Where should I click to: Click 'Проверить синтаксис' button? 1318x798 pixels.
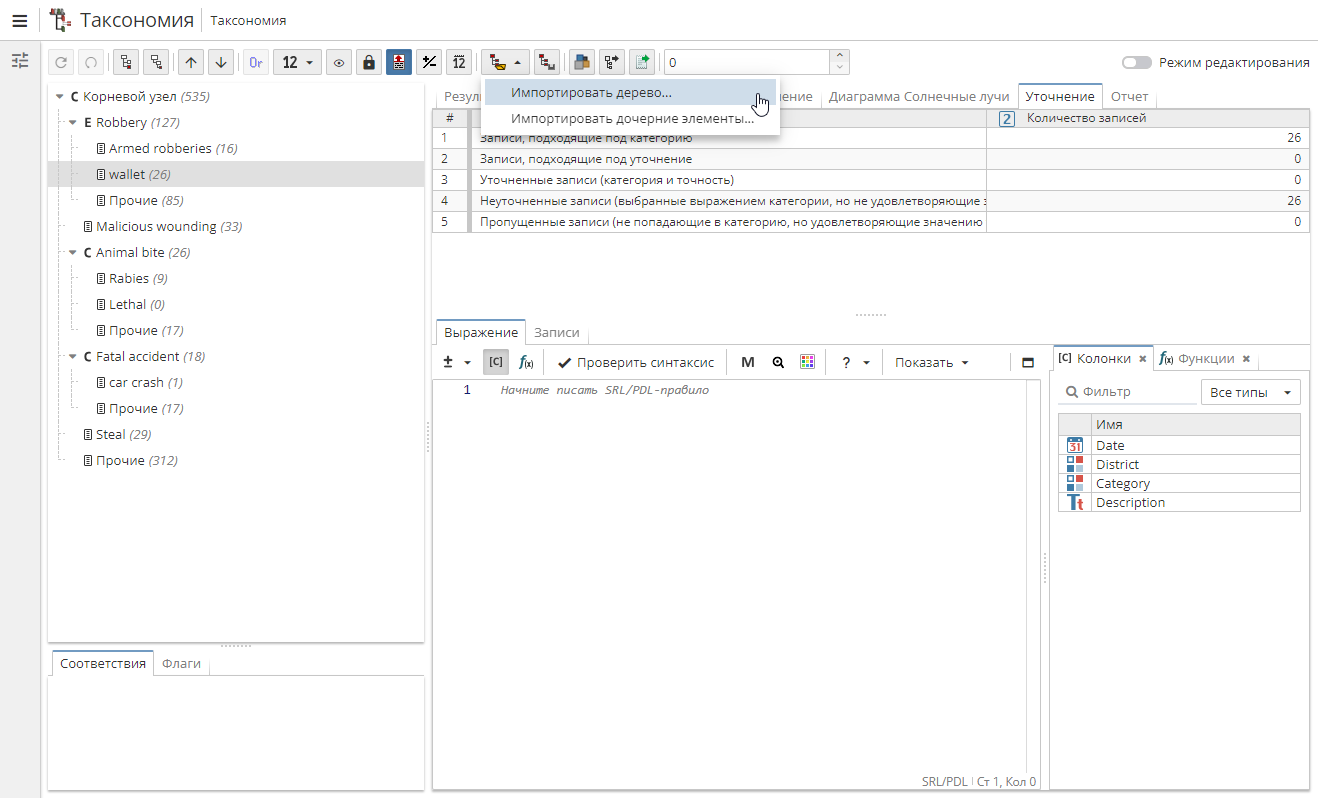tap(636, 362)
